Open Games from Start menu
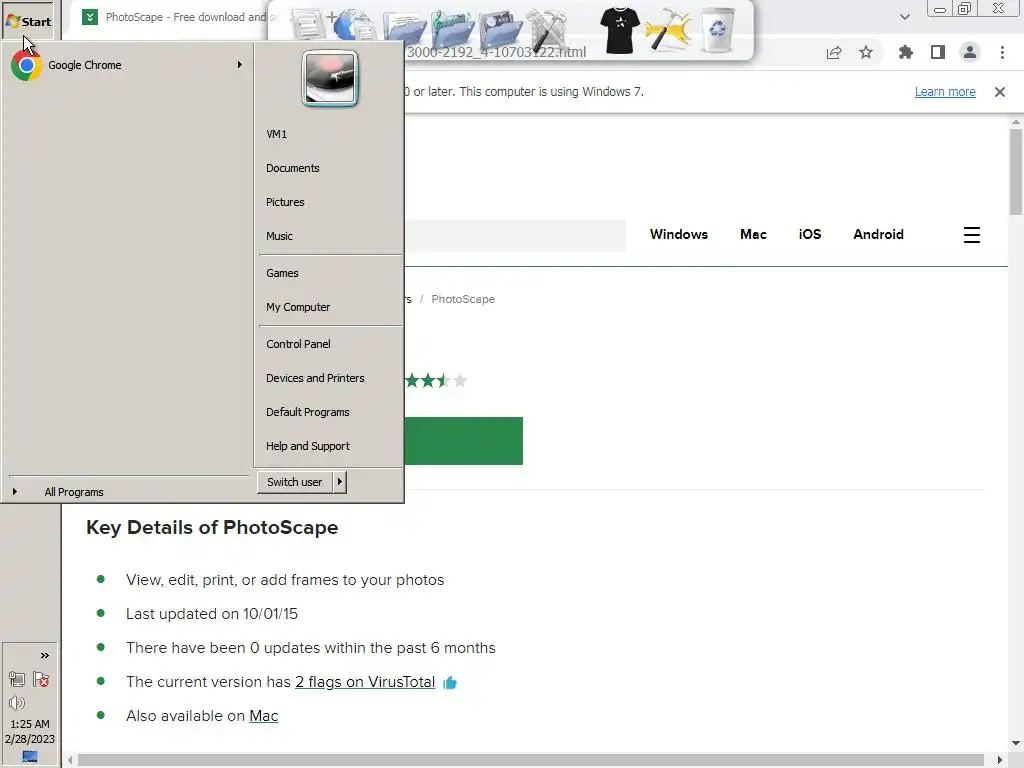The height and width of the screenshot is (768, 1024). [x=282, y=274]
